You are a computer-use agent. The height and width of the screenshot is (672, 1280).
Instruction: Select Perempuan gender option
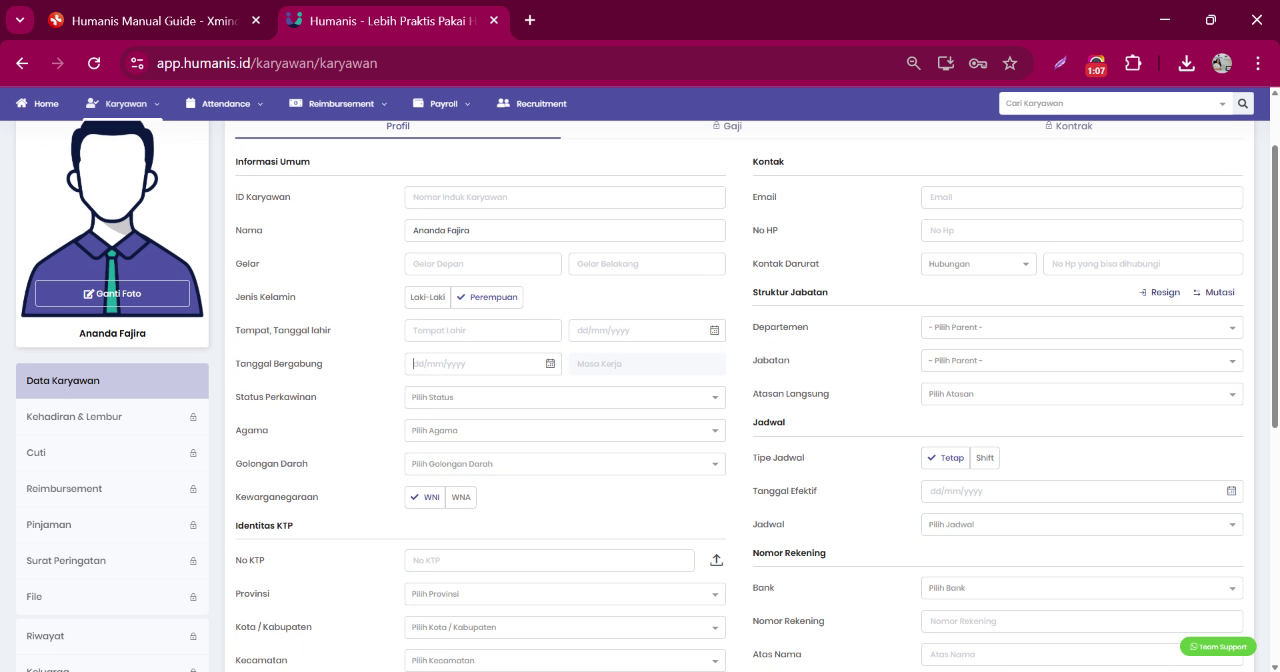(487, 297)
